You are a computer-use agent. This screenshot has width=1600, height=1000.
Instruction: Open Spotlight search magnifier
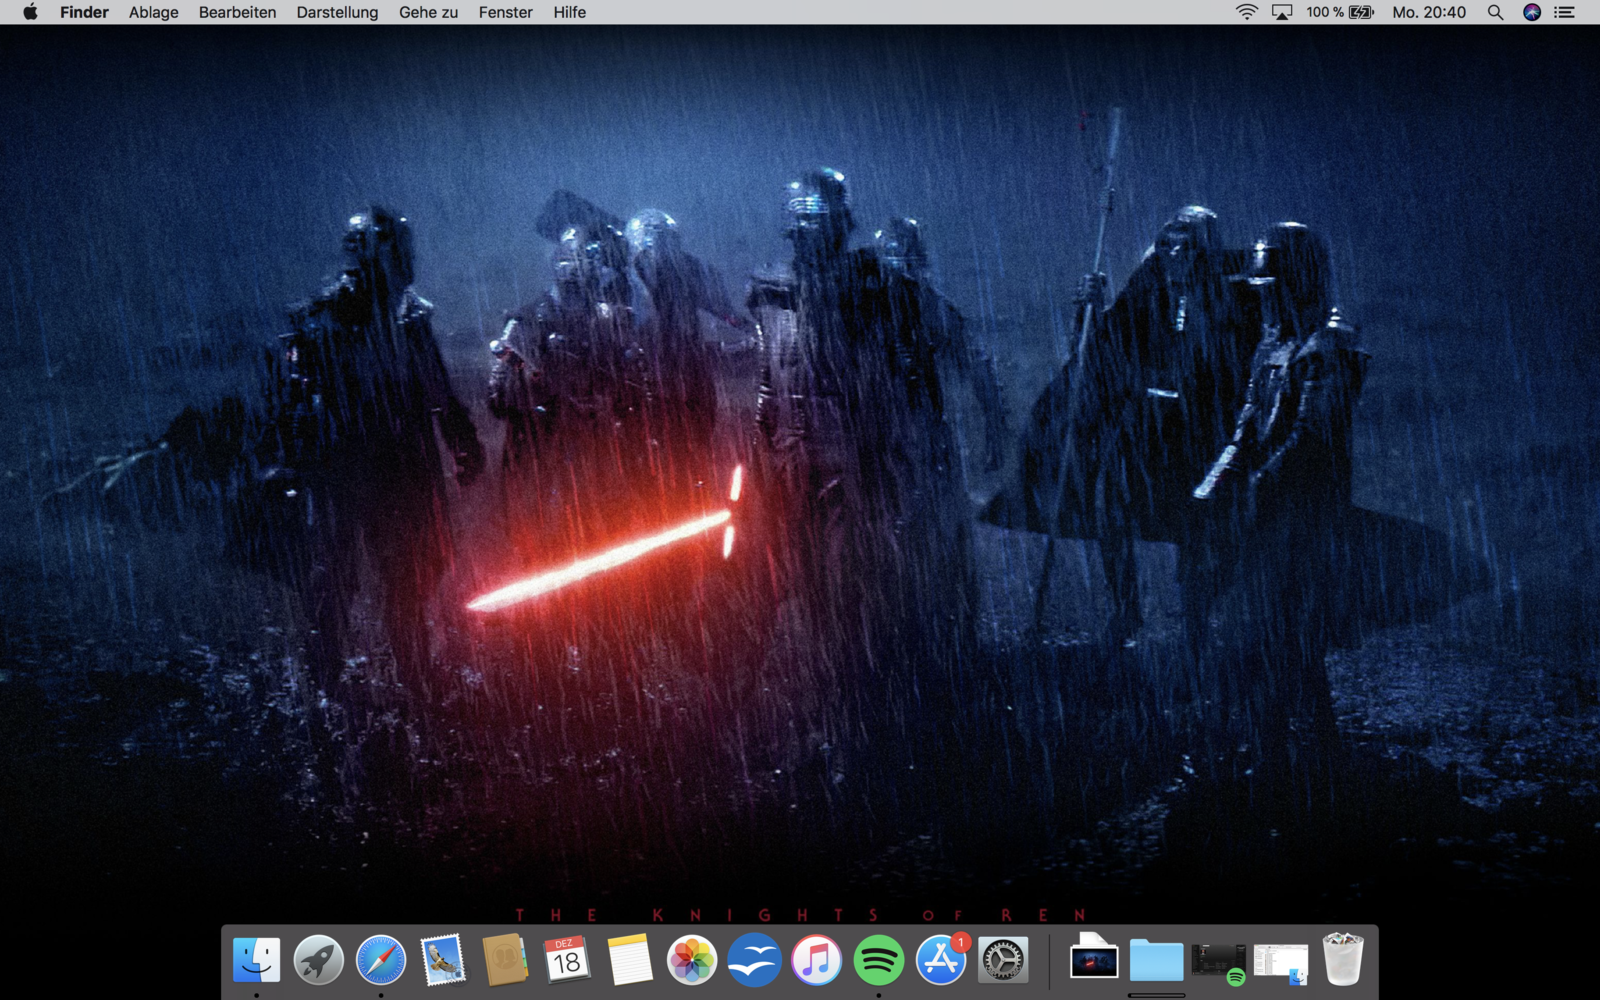[x=1495, y=12]
